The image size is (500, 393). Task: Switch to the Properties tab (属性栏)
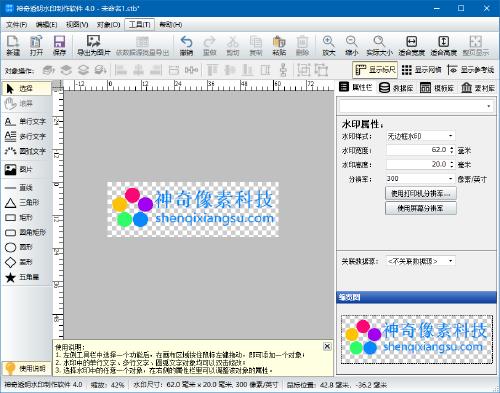[356, 88]
